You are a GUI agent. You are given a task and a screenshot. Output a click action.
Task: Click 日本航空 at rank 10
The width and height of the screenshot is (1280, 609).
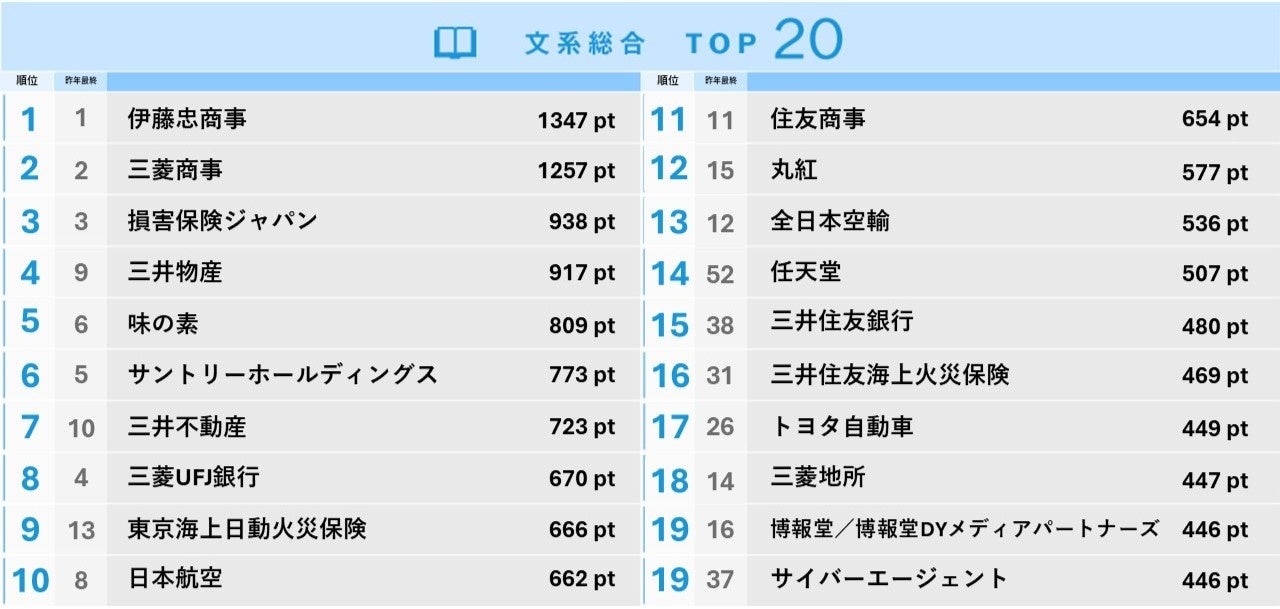[x=175, y=578]
